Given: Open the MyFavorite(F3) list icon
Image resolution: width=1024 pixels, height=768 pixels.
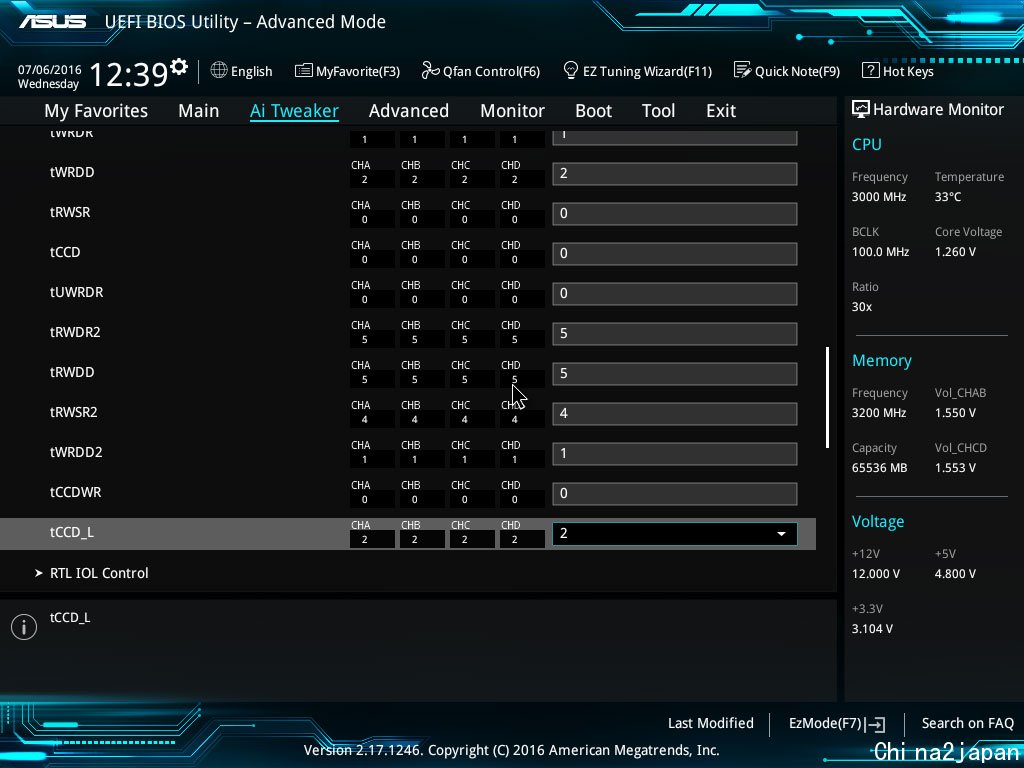Looking at the screenshot, I should click(x=303, y=71).
